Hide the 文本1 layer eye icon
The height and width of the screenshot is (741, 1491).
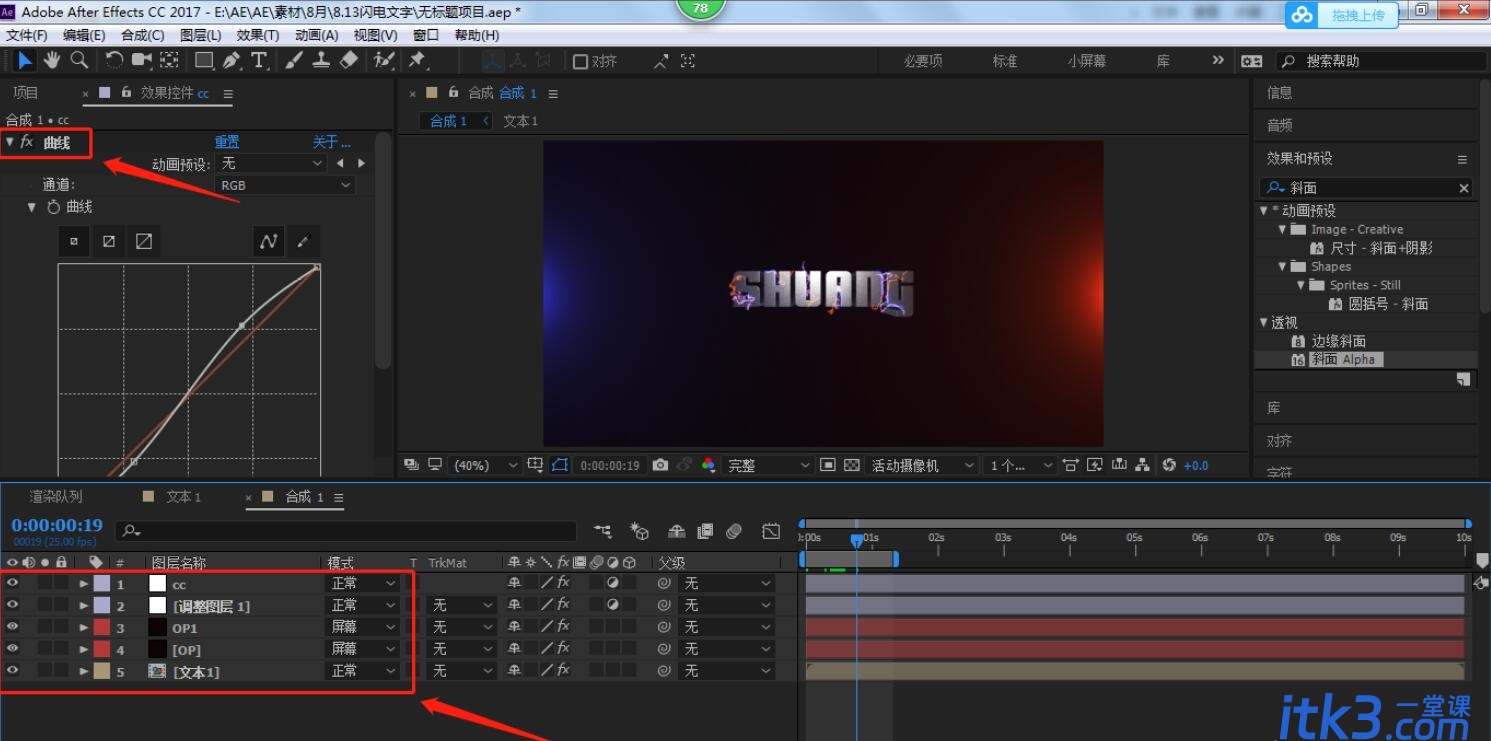[13, 671]
